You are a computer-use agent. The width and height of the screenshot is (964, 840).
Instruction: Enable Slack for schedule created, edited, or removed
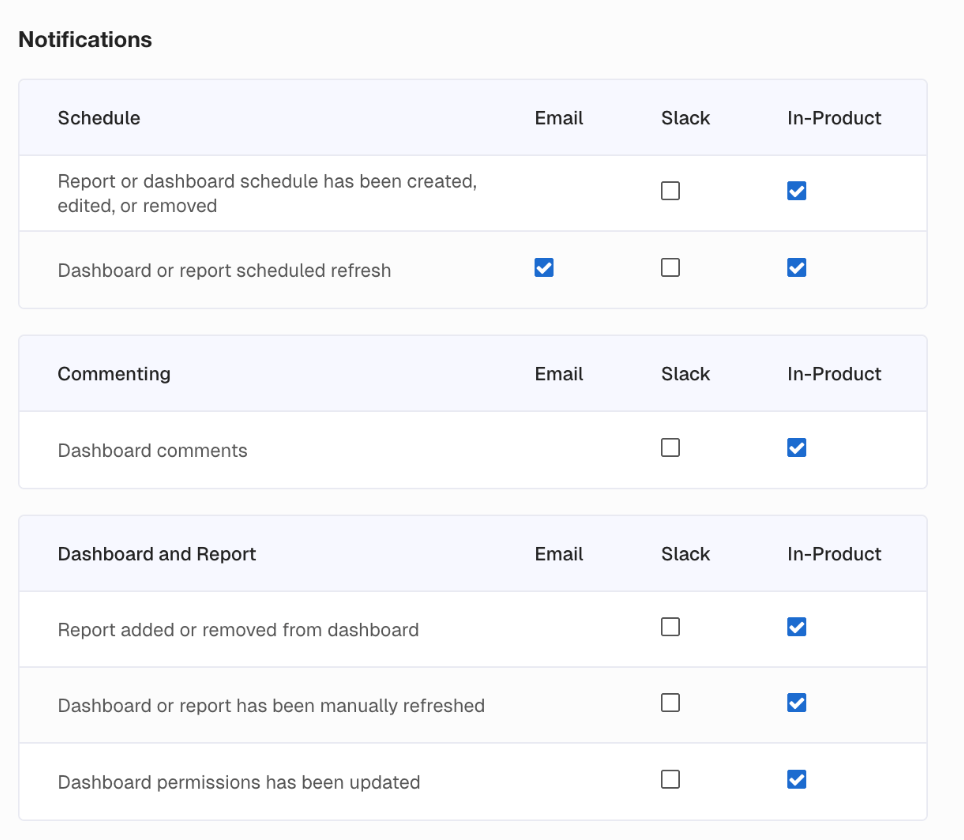(670, 191)
